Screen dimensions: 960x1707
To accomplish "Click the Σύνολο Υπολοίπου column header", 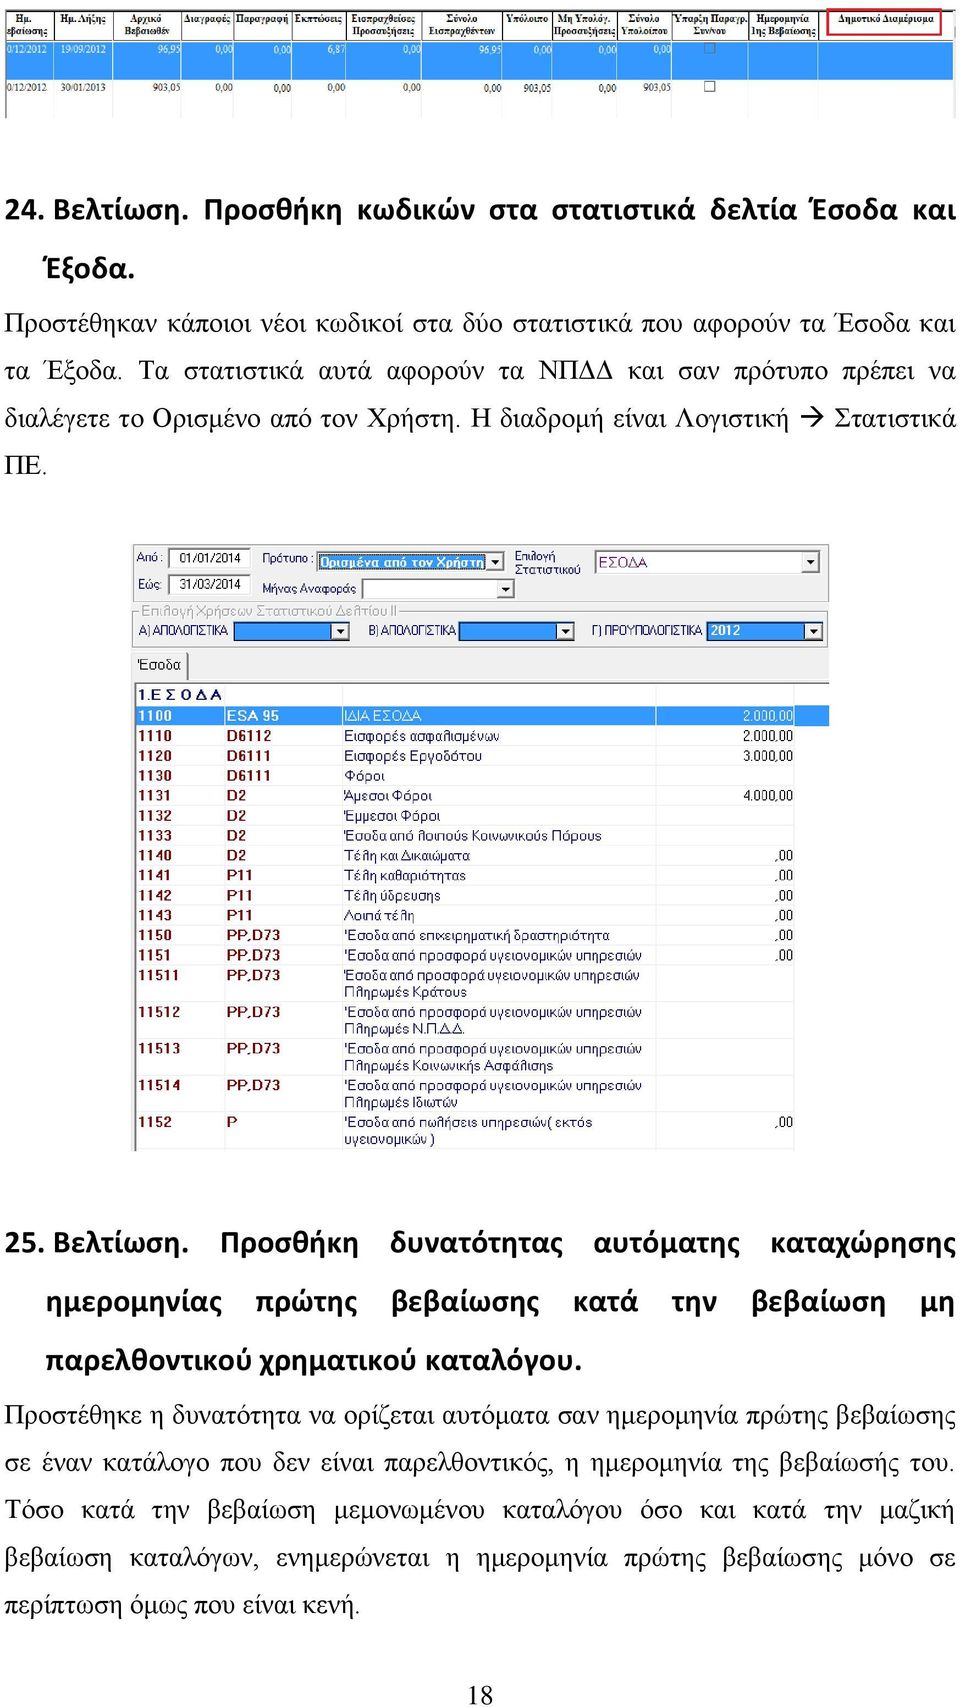I will tap(645, 25).
